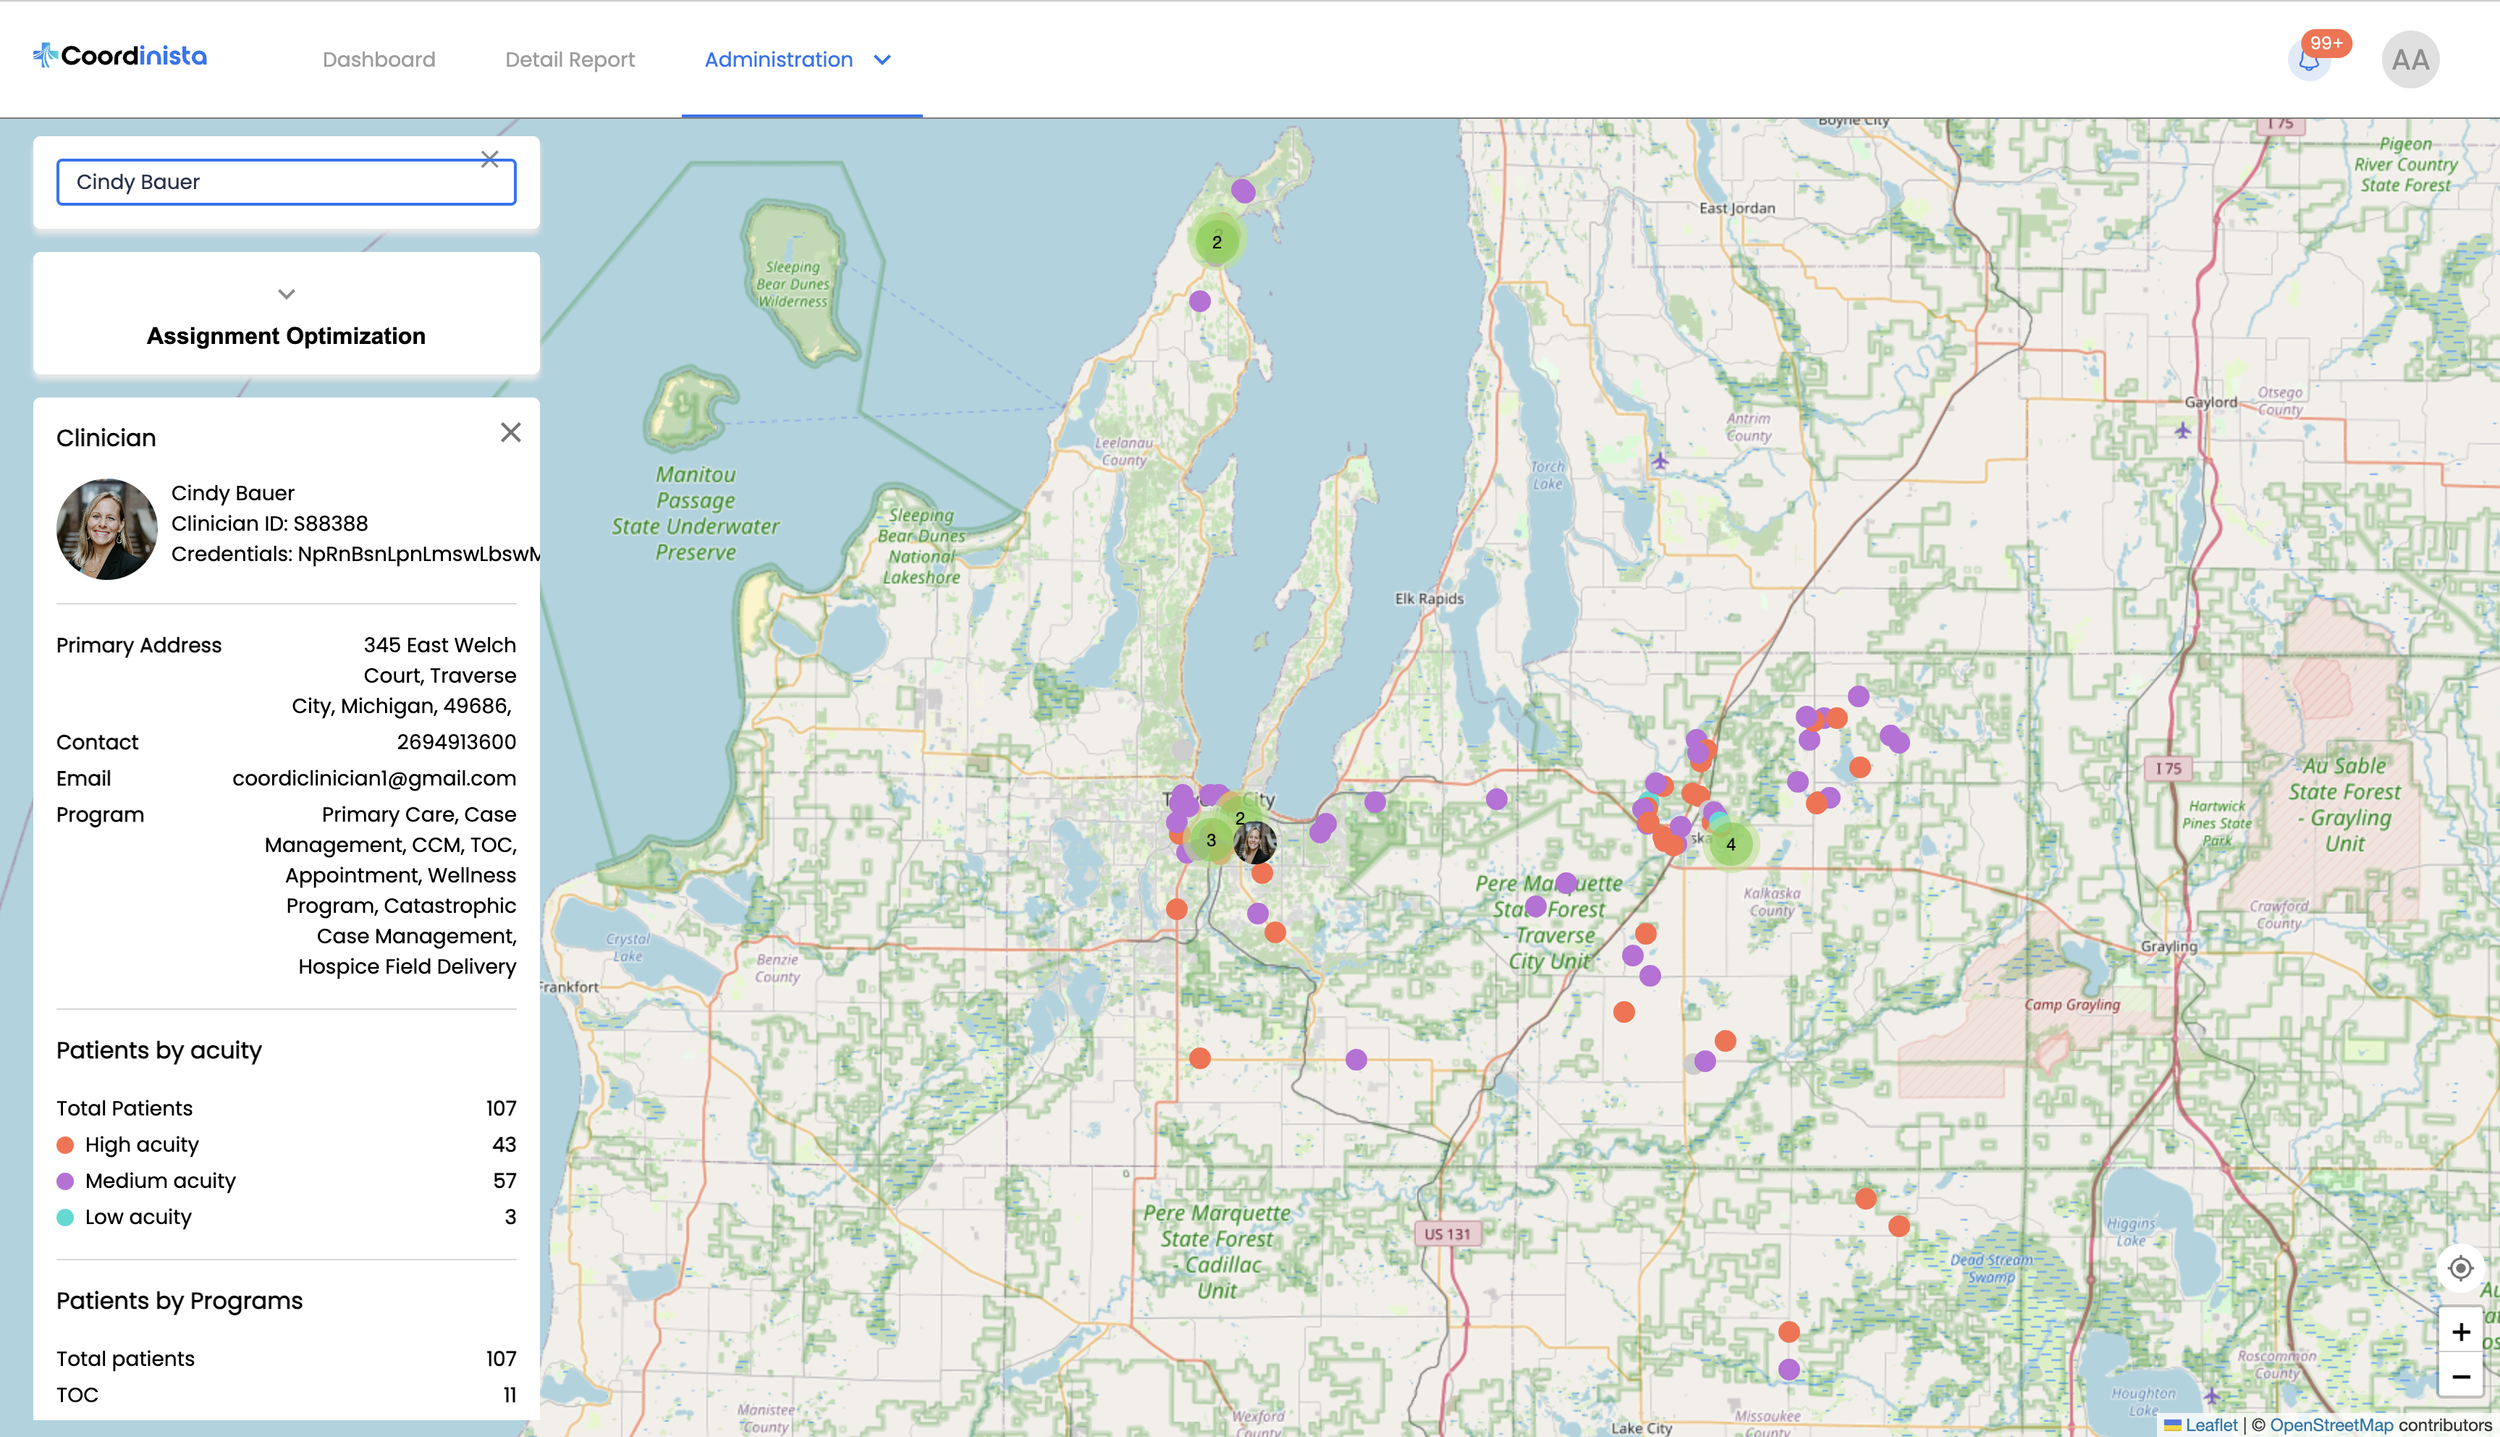2500x1437 pixels.
Task: Zoom out the map with minus button
Action: click(x=2460, y=1377)
